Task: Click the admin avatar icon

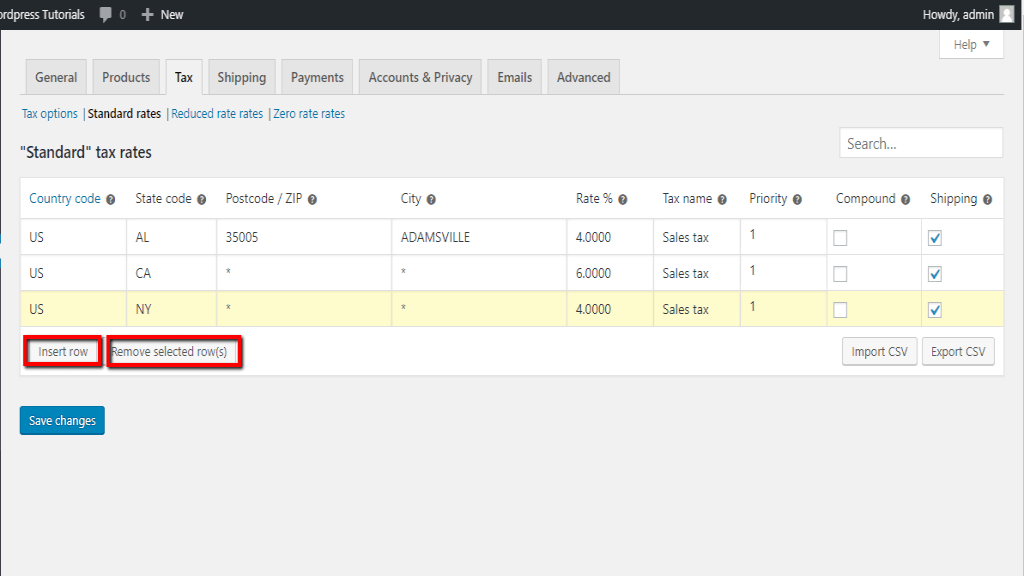Action: pos(1006,14)
